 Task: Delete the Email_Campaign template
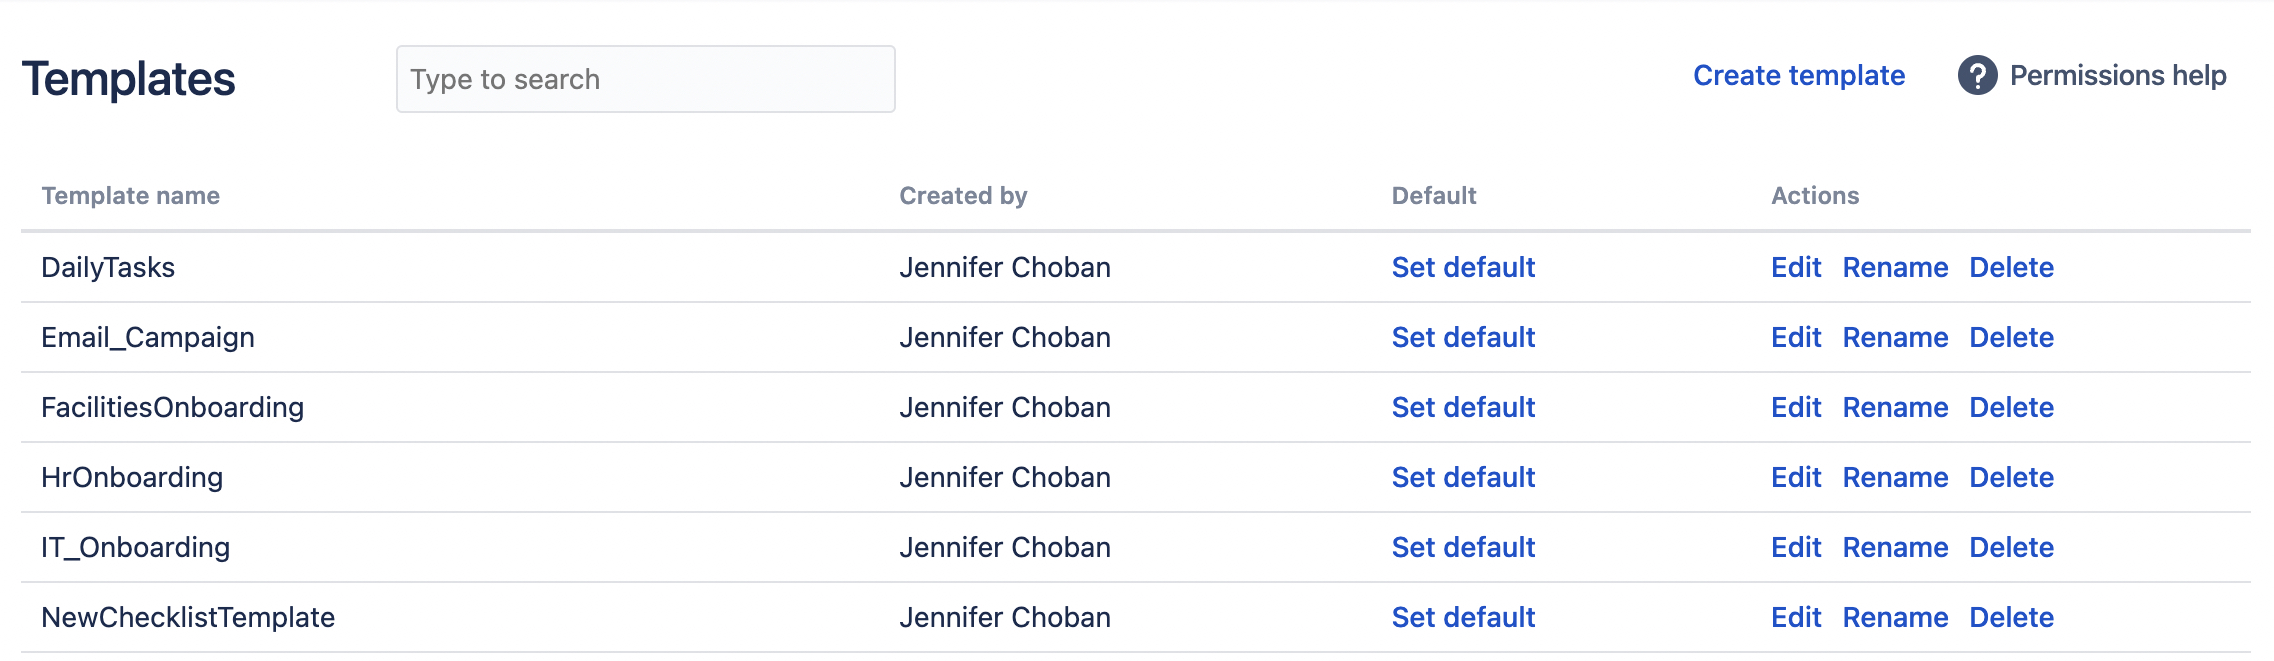pyautogui.click(x=2011, y=337)
